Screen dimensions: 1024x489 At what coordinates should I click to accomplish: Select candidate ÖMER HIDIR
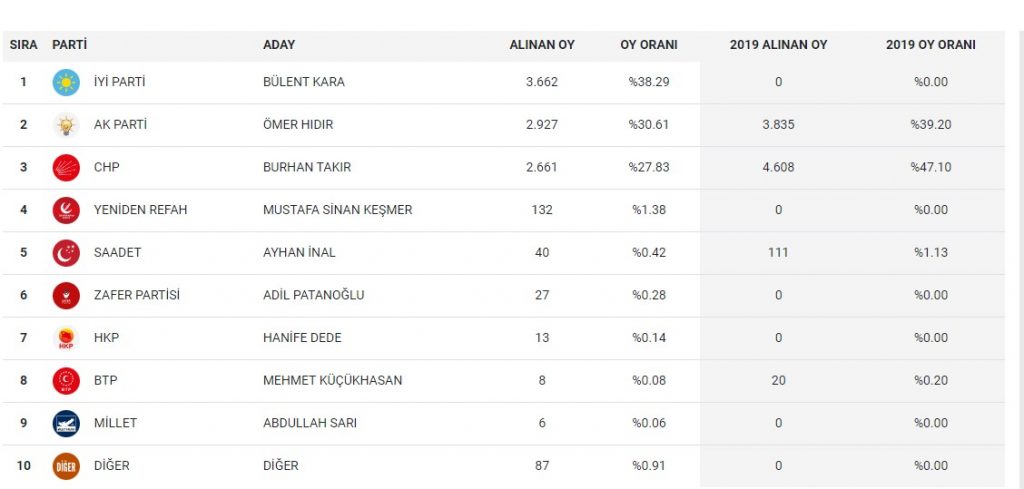coord(298,125)
